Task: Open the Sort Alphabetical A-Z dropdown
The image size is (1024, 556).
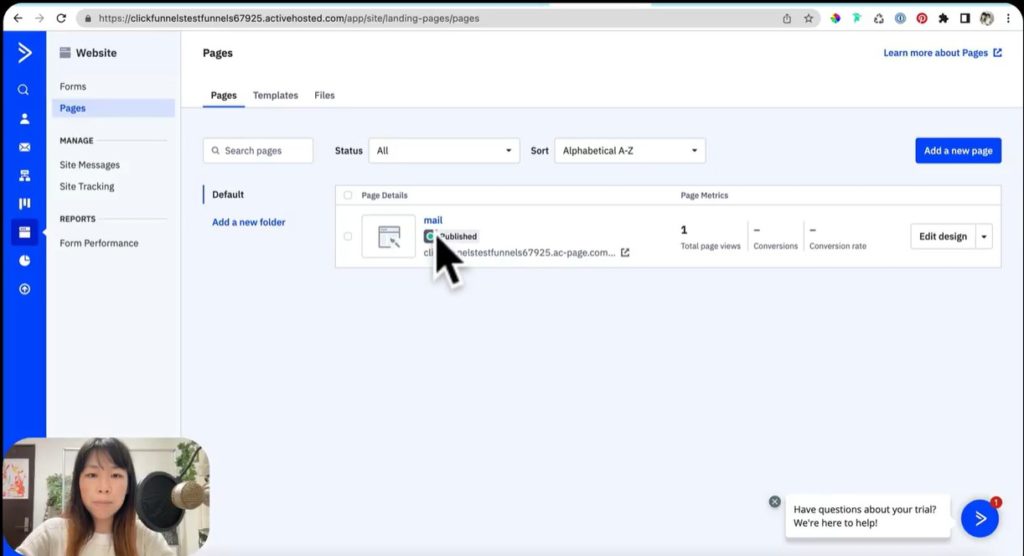Action: pos(630,151)
